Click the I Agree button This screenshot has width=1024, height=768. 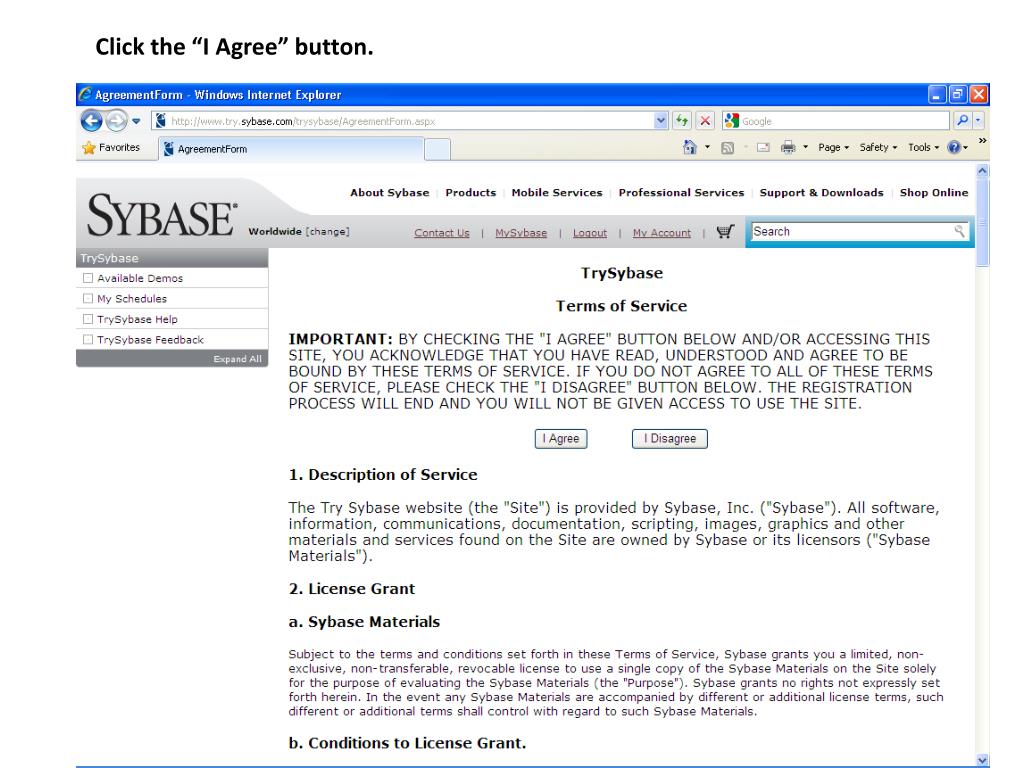[561, 439]
